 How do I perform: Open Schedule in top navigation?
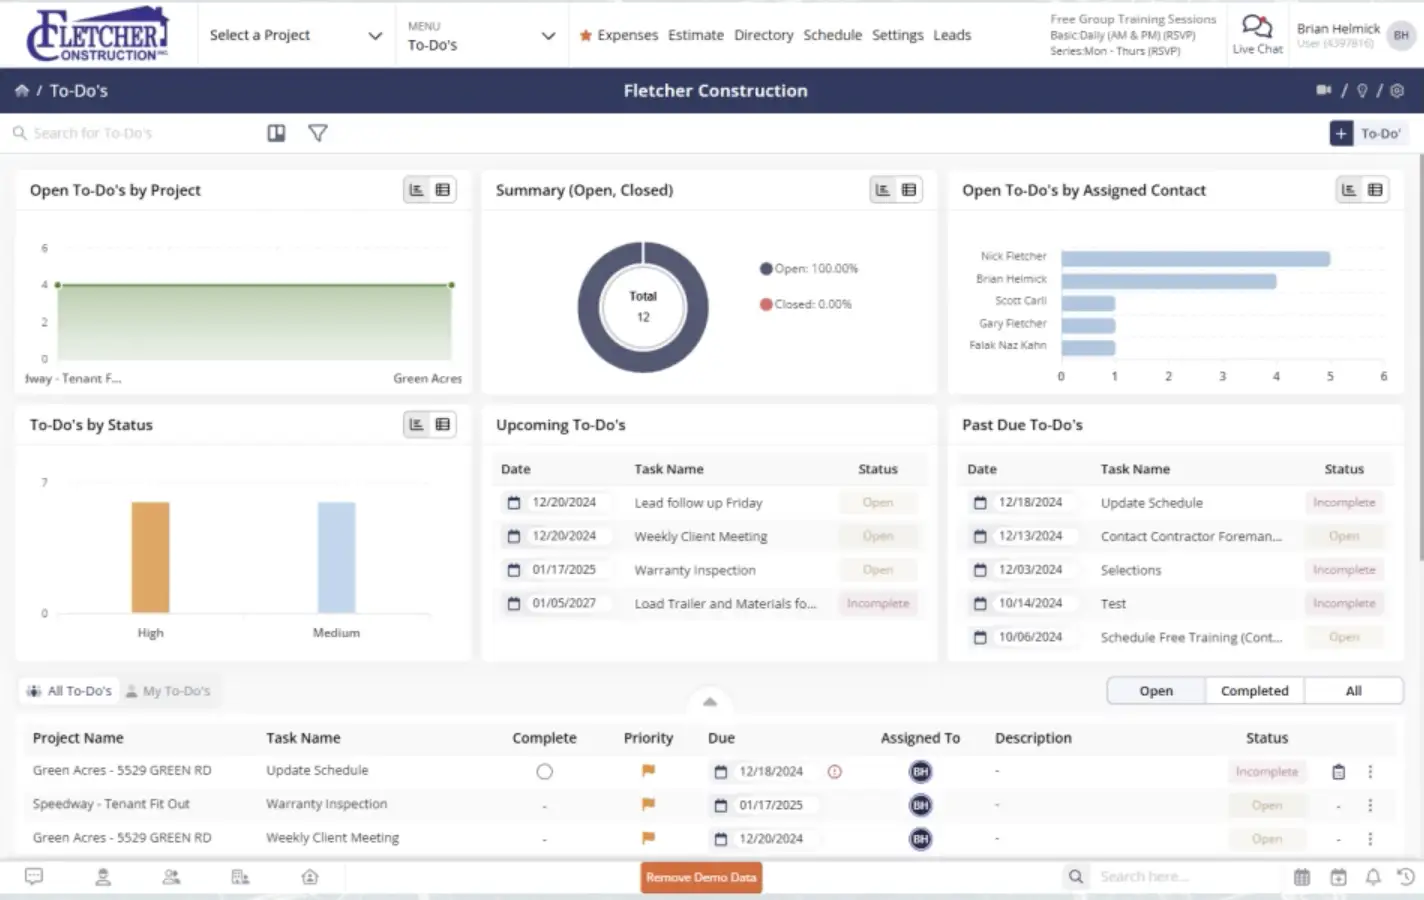click(832, 35)
